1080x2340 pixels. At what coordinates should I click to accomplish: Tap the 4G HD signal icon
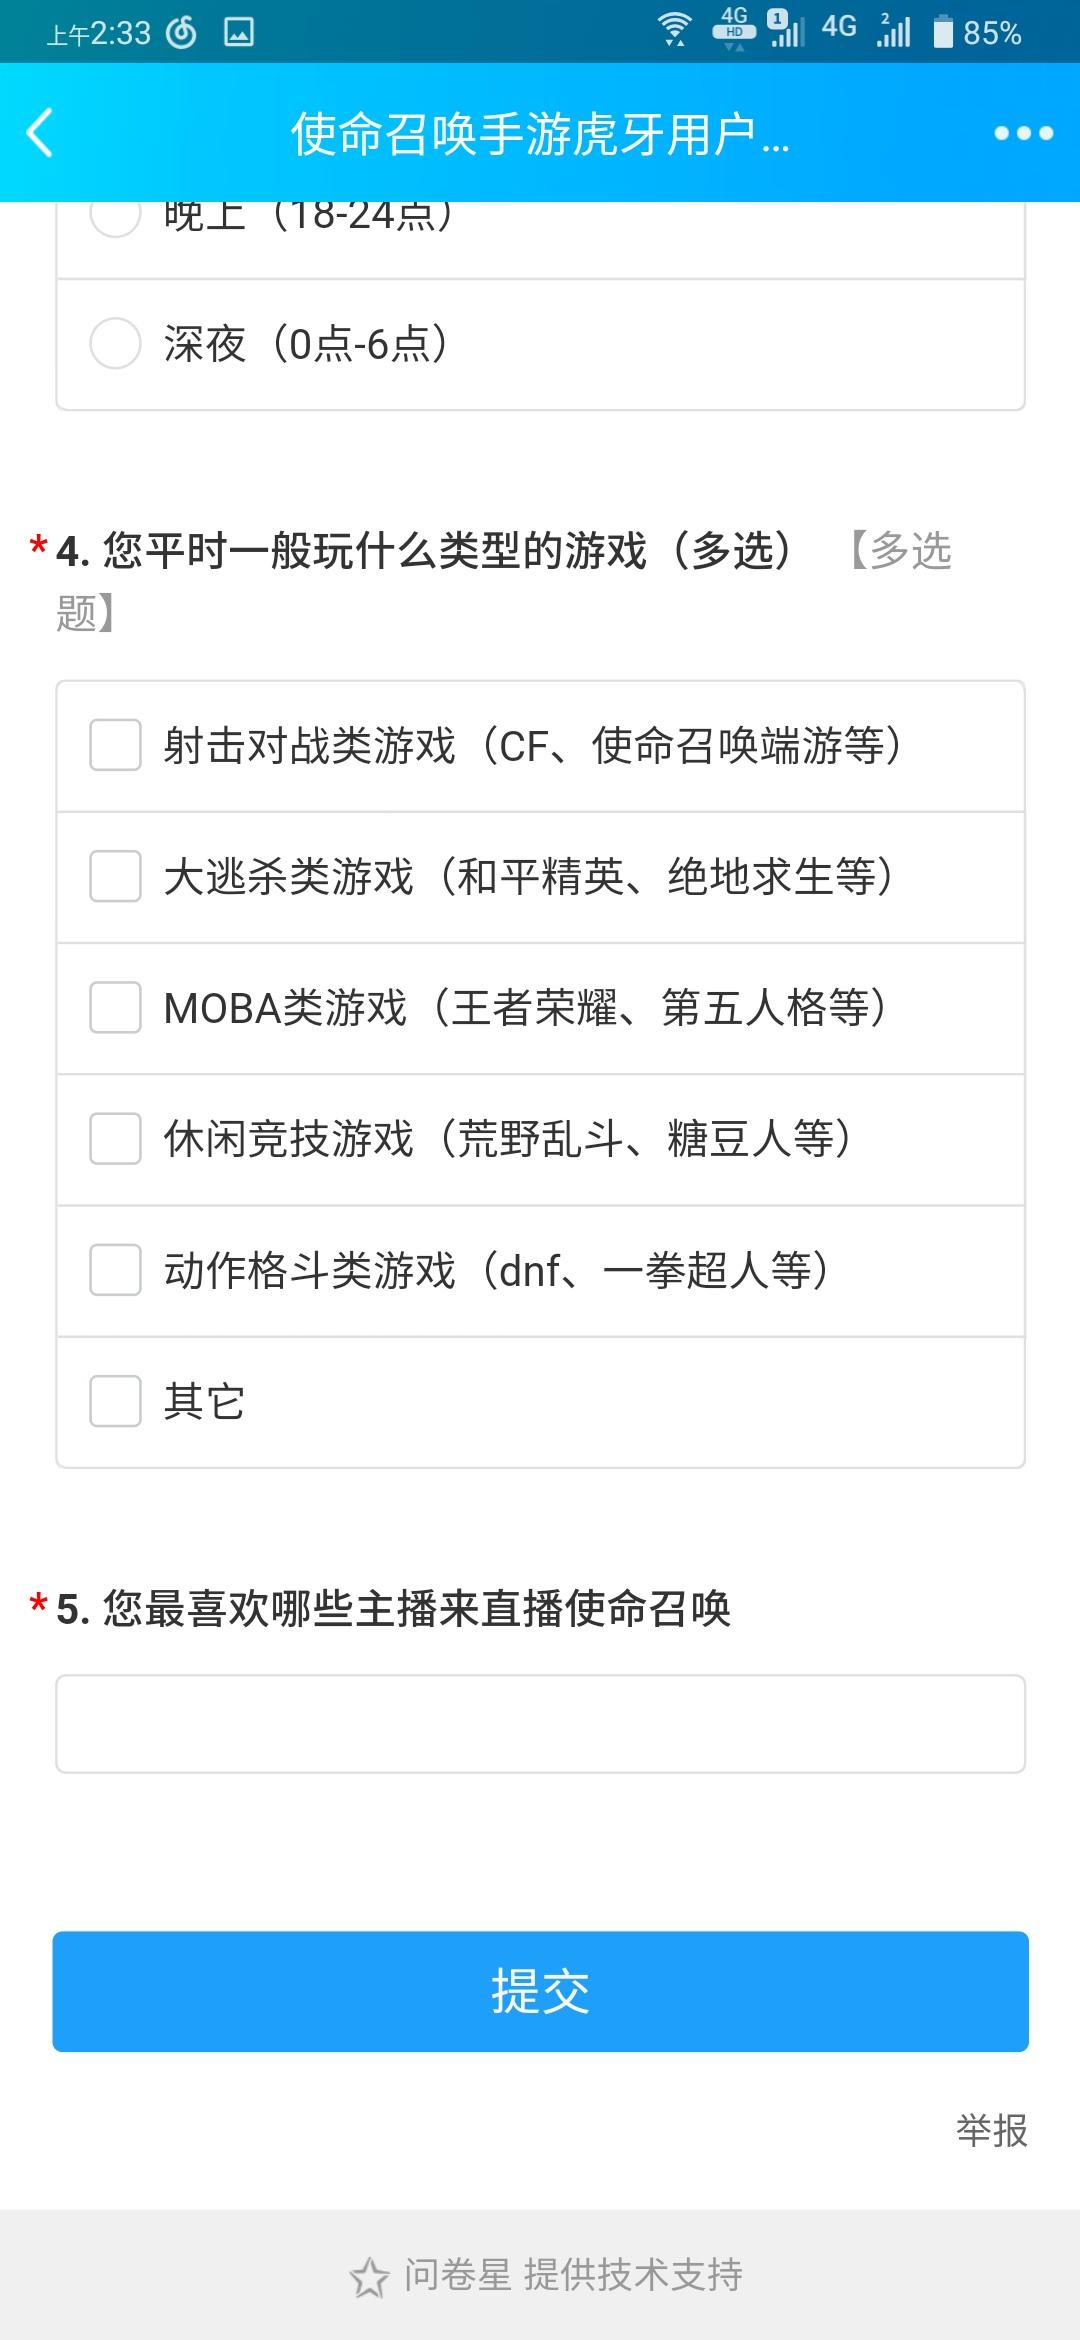pyautogui.click(x=734, y=28)
